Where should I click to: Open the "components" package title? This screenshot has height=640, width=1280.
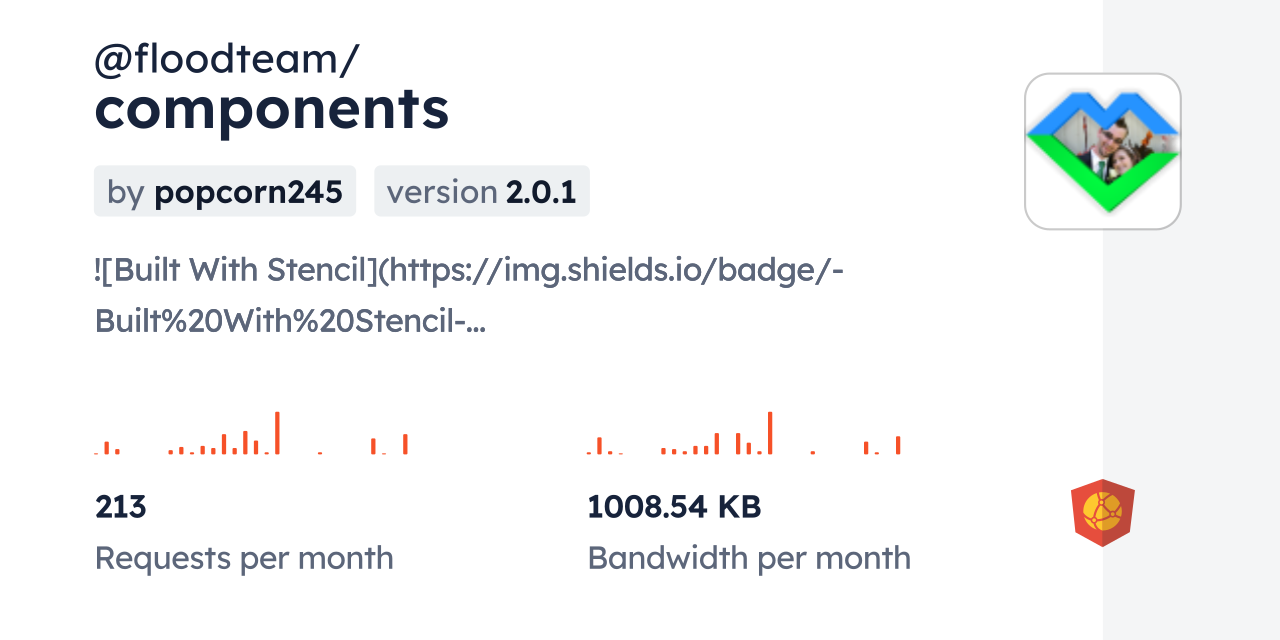[272, 109]
